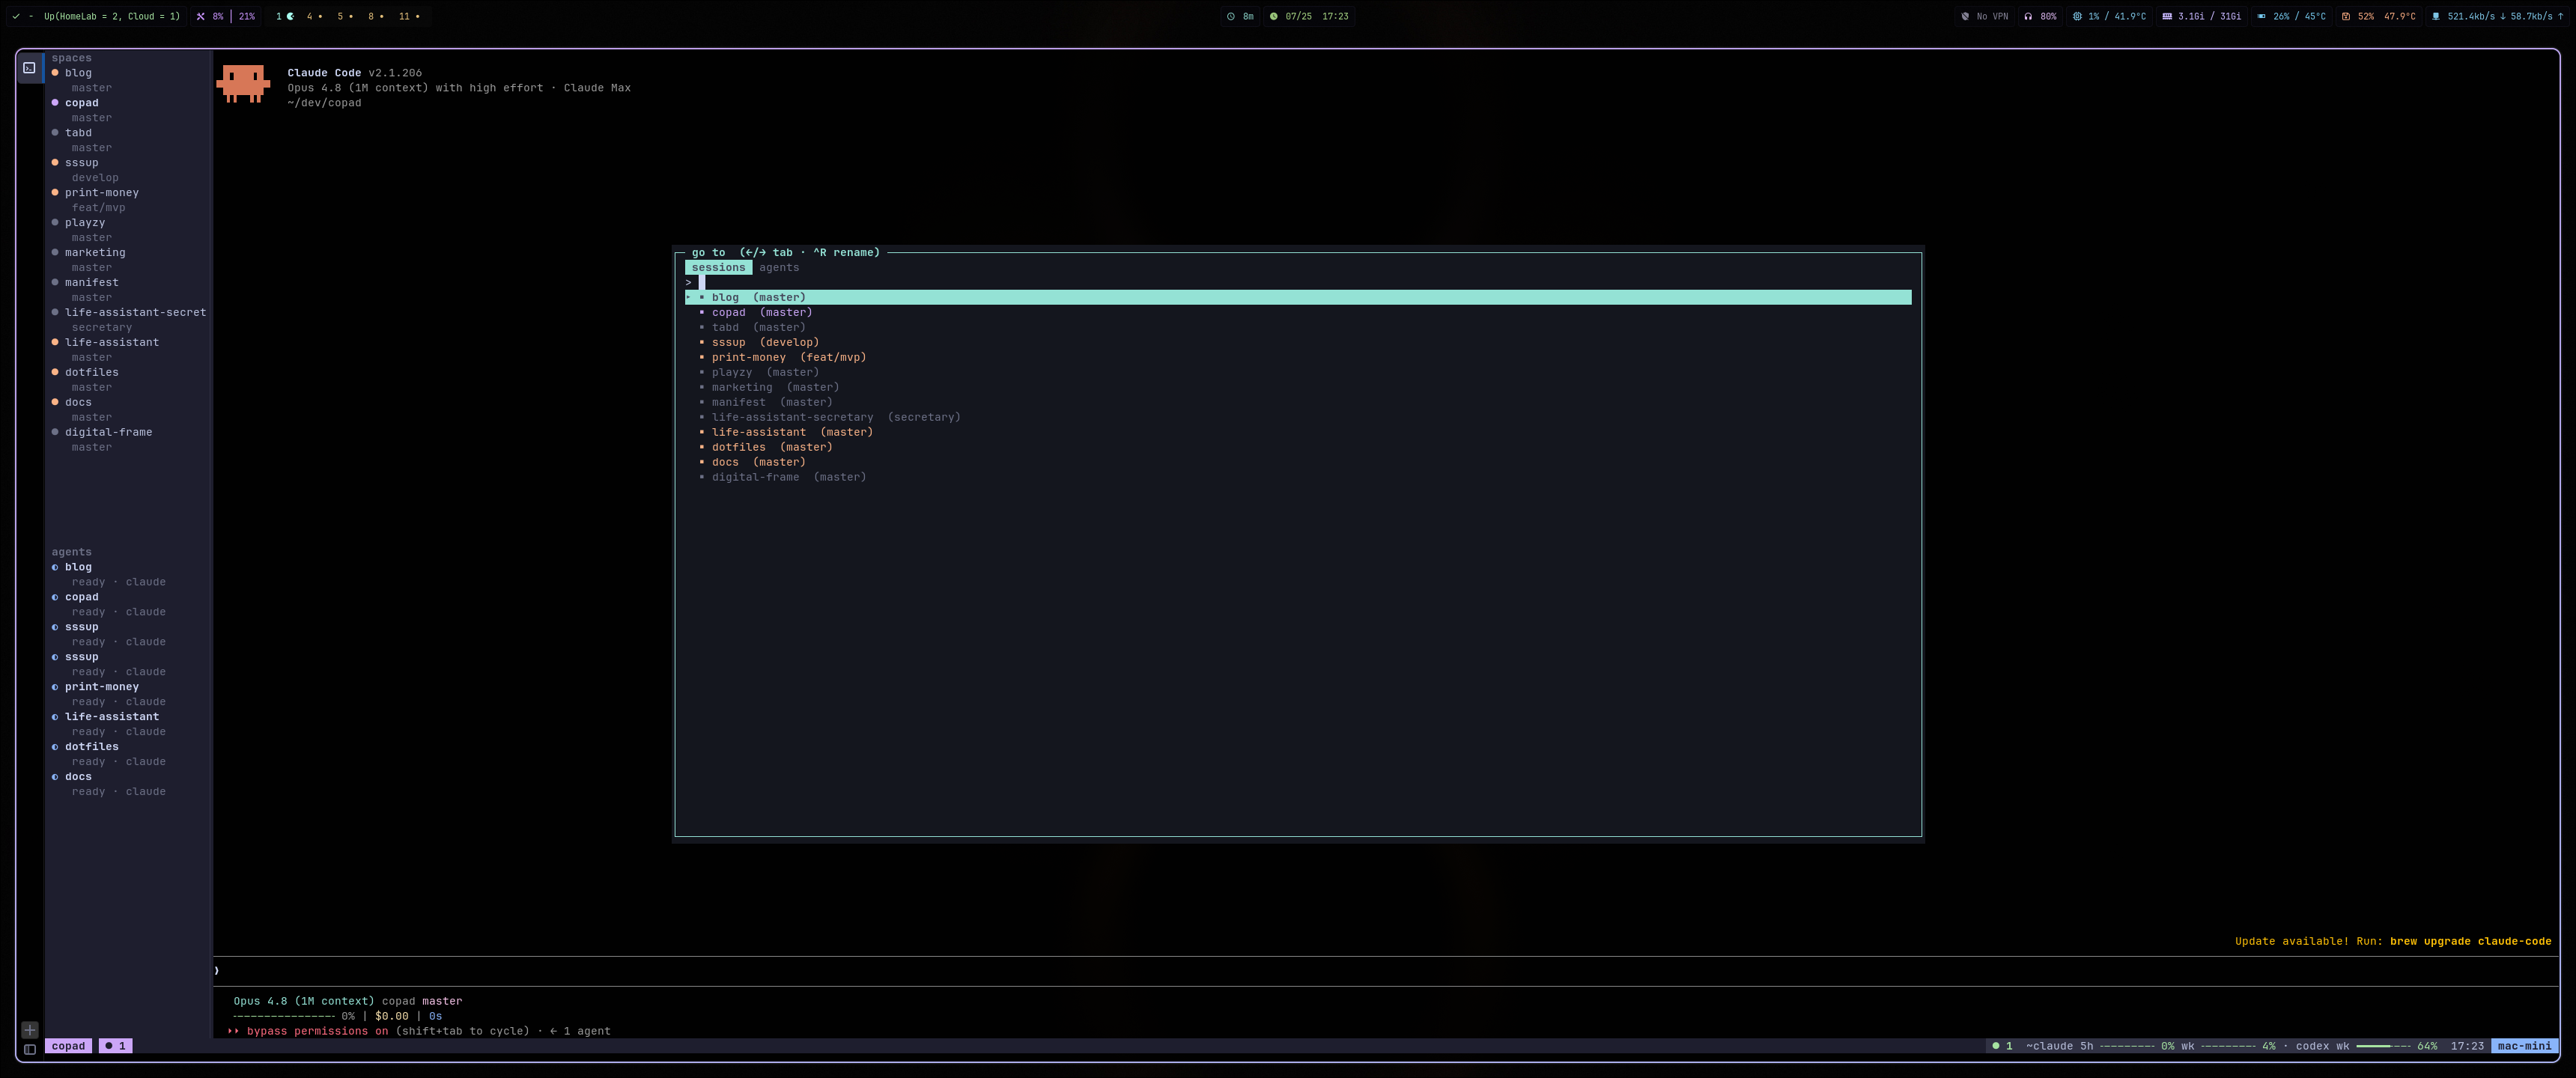The width and height of the screenshot is (2576, 1078).
Task: Switch to the agents tab in go to dialog
Action: click(x=778, y=268)
